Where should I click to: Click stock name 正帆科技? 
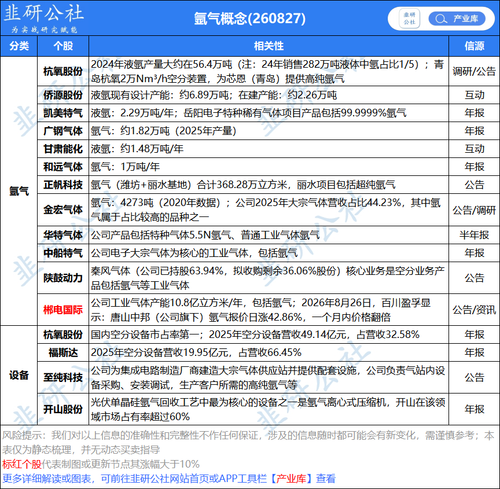[x=63, y=185]
